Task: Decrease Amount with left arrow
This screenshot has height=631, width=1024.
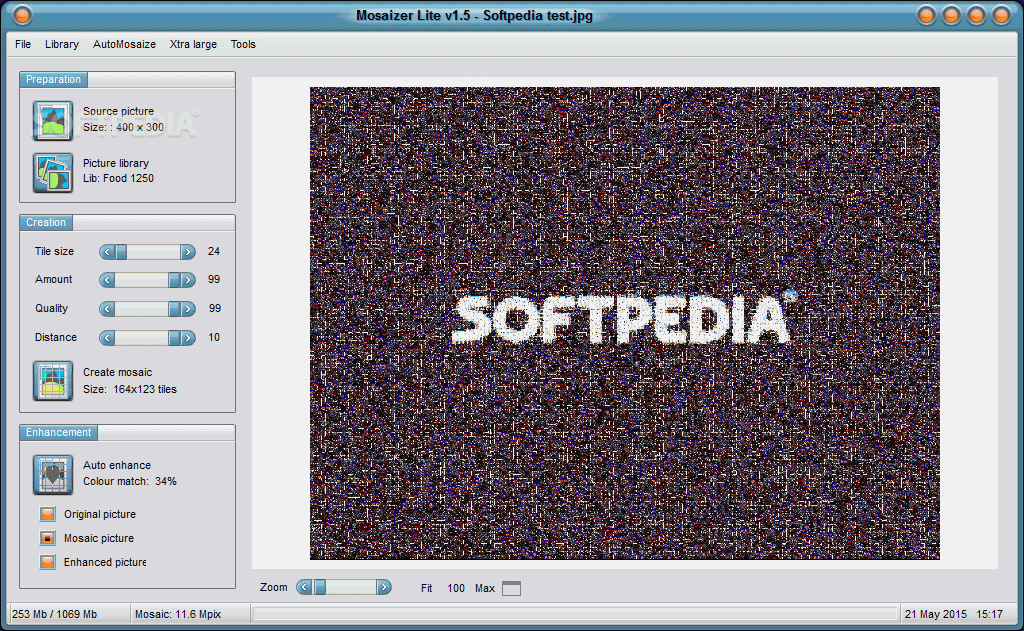Action: pos(107,280)
